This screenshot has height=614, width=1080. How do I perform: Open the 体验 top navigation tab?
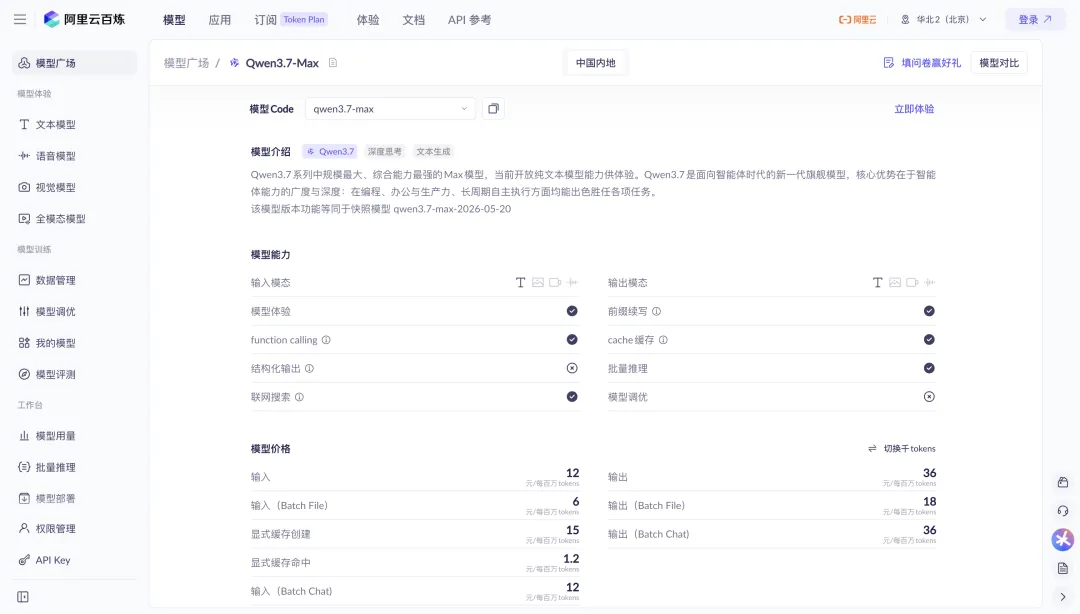368,20
